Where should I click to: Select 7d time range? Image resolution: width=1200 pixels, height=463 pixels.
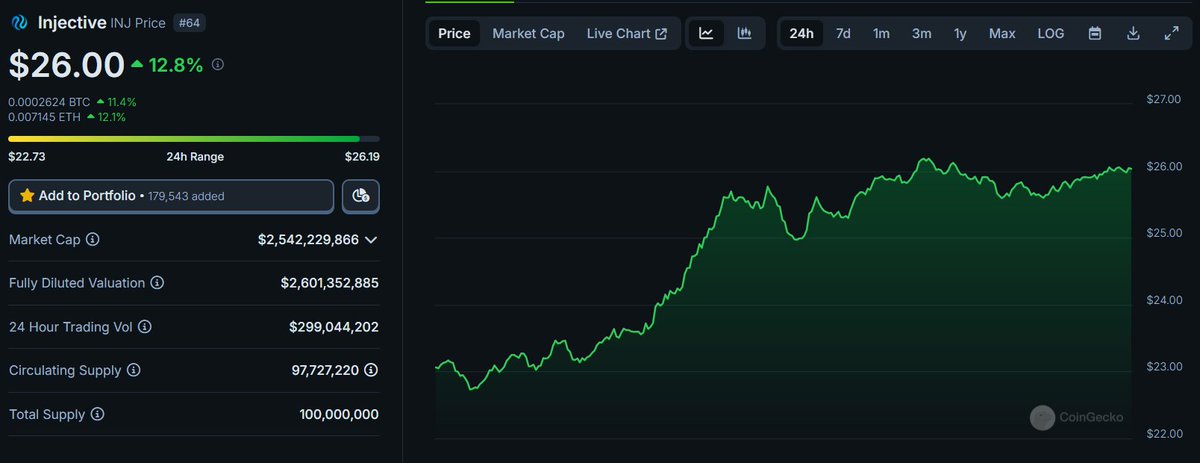[843, 33]
